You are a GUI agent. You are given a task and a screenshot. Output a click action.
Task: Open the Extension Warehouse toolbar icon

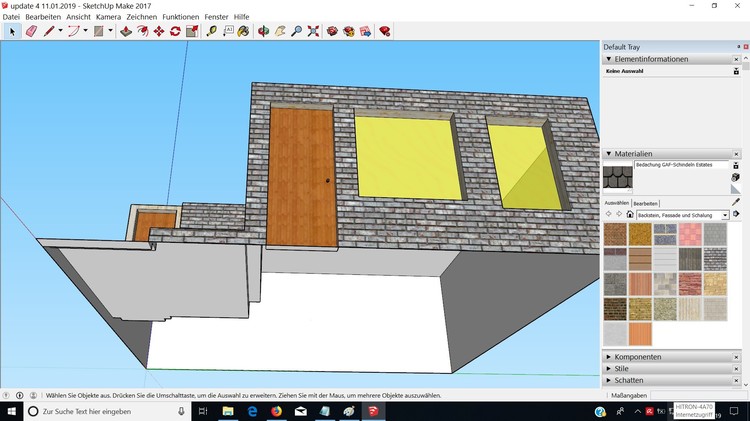coord(349,32)
